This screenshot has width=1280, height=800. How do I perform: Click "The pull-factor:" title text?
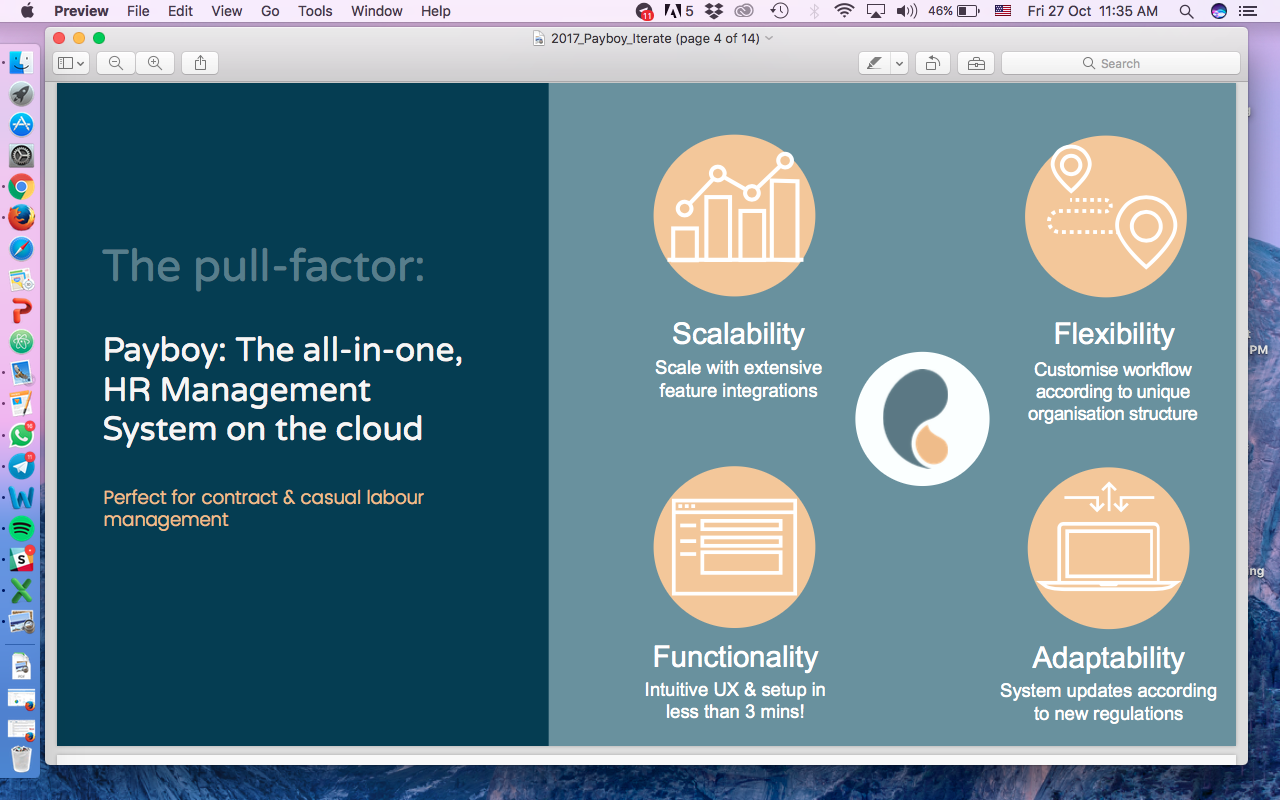(263, 267)
